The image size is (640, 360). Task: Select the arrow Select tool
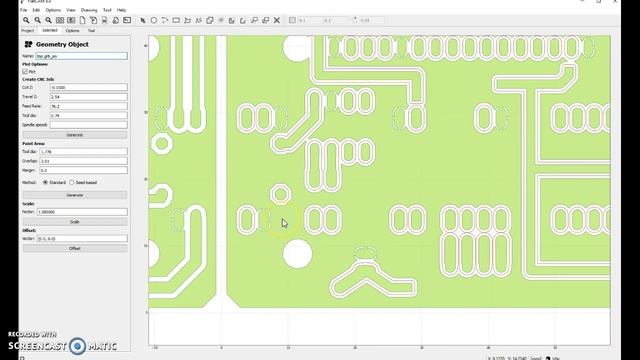point(142,20)
